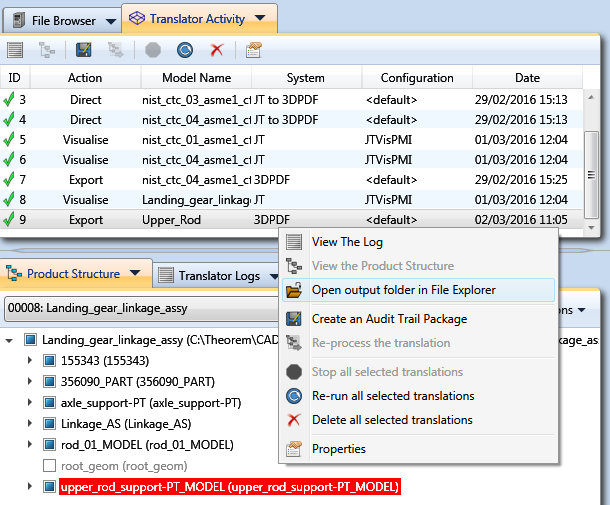Click the properties toolbar icon
Viewport: 610px width, 505px height.
point(254,50)
